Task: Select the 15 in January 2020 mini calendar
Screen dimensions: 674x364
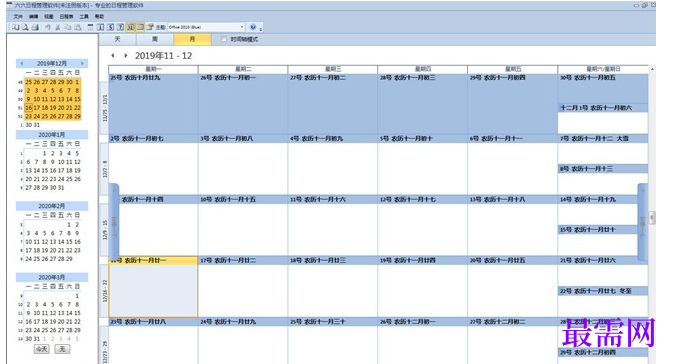Action: (x=45, y=171)
